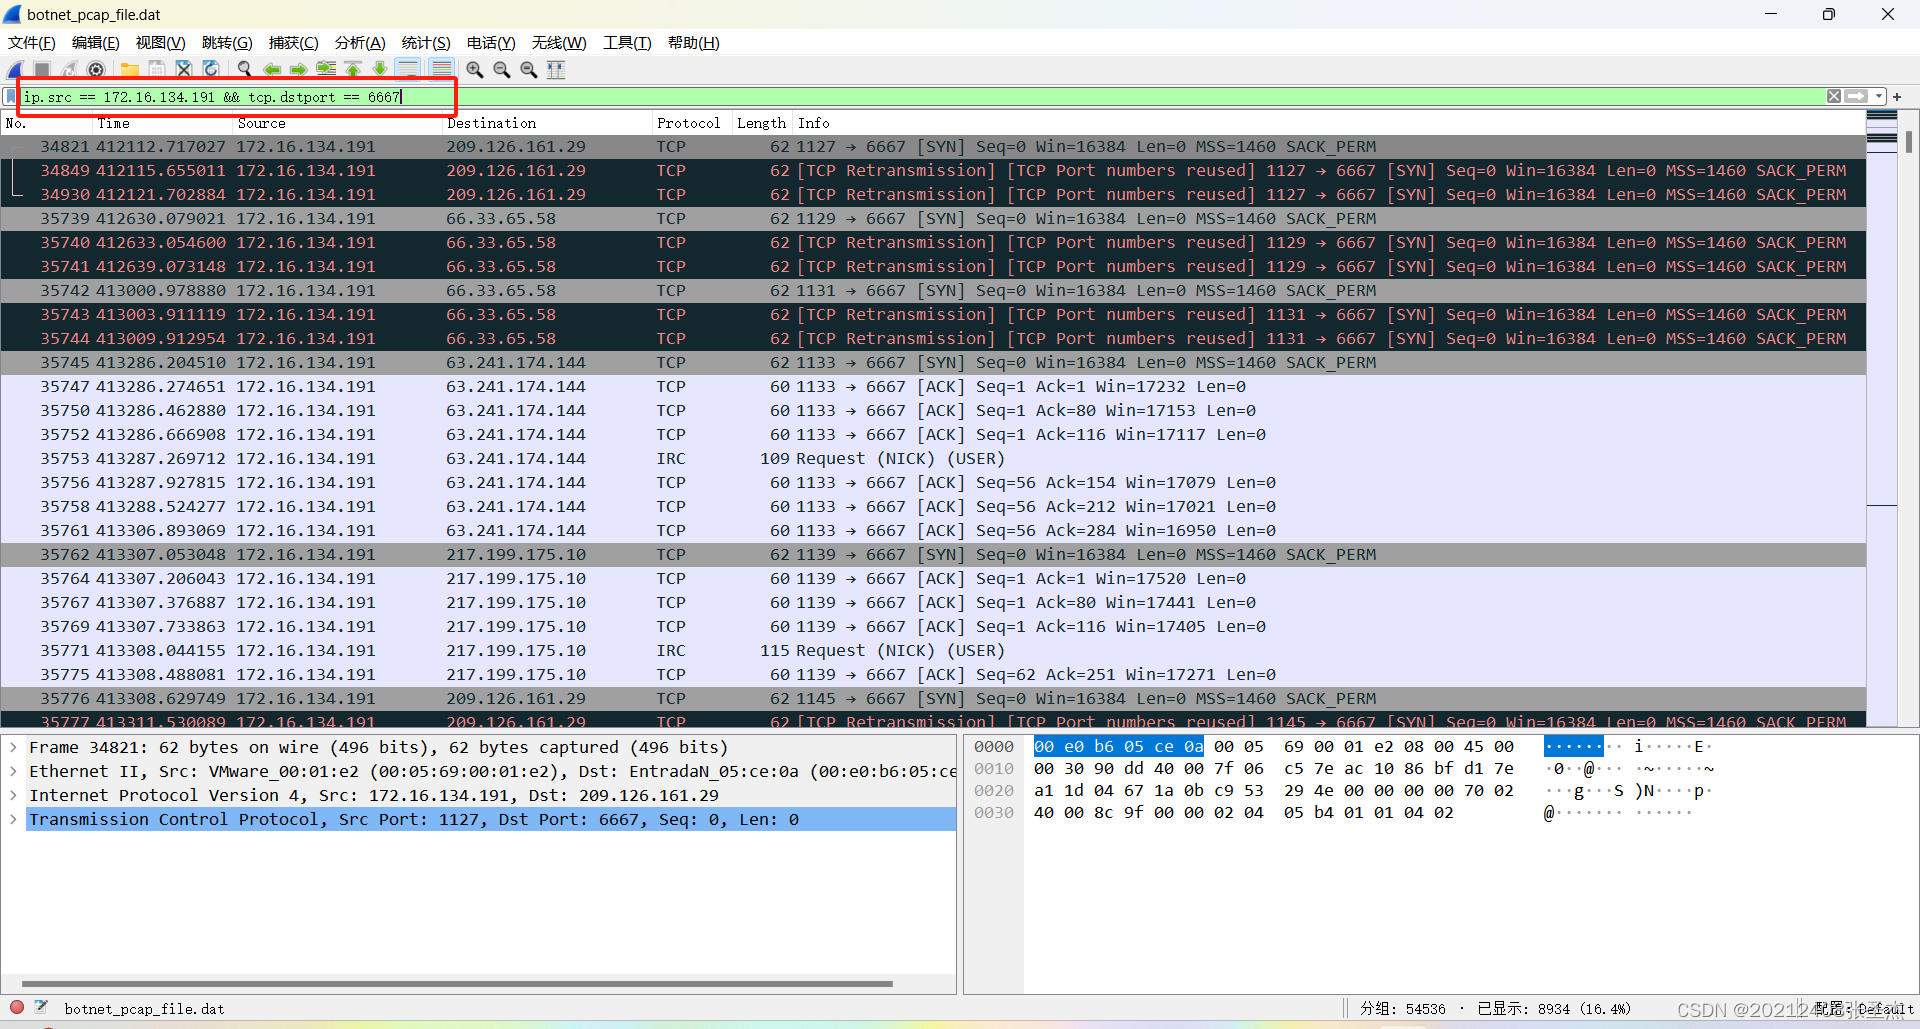
Task: Open the 视图(V) menu
Action: click(161, 43)
